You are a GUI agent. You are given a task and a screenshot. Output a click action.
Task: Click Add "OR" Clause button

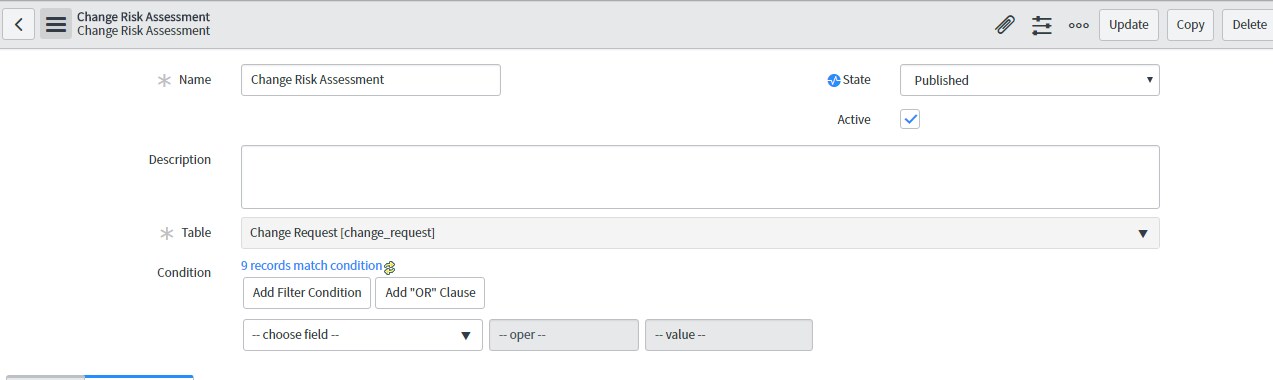coord(430,293)
